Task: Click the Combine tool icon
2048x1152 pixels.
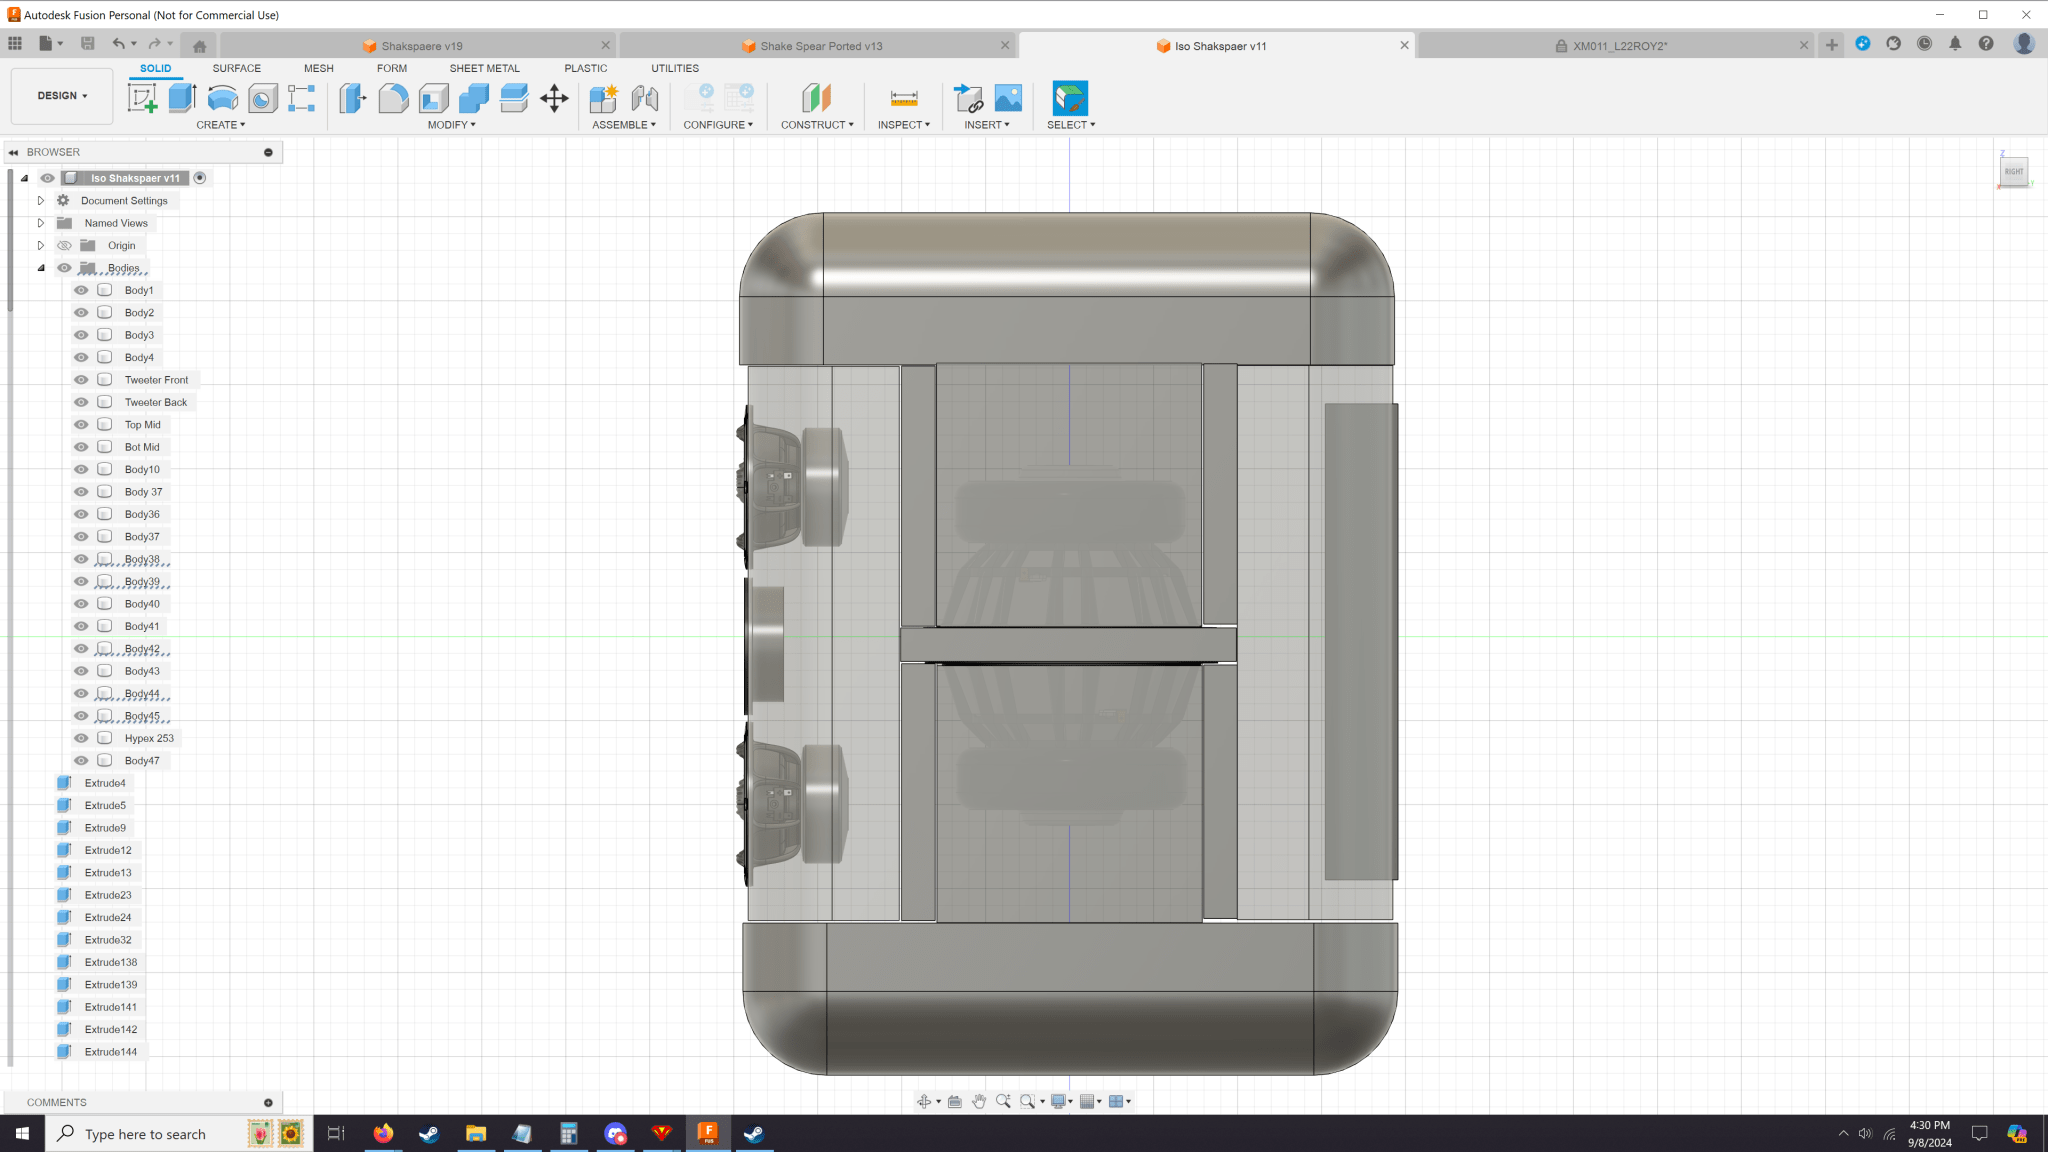Action: coord(474,98)
